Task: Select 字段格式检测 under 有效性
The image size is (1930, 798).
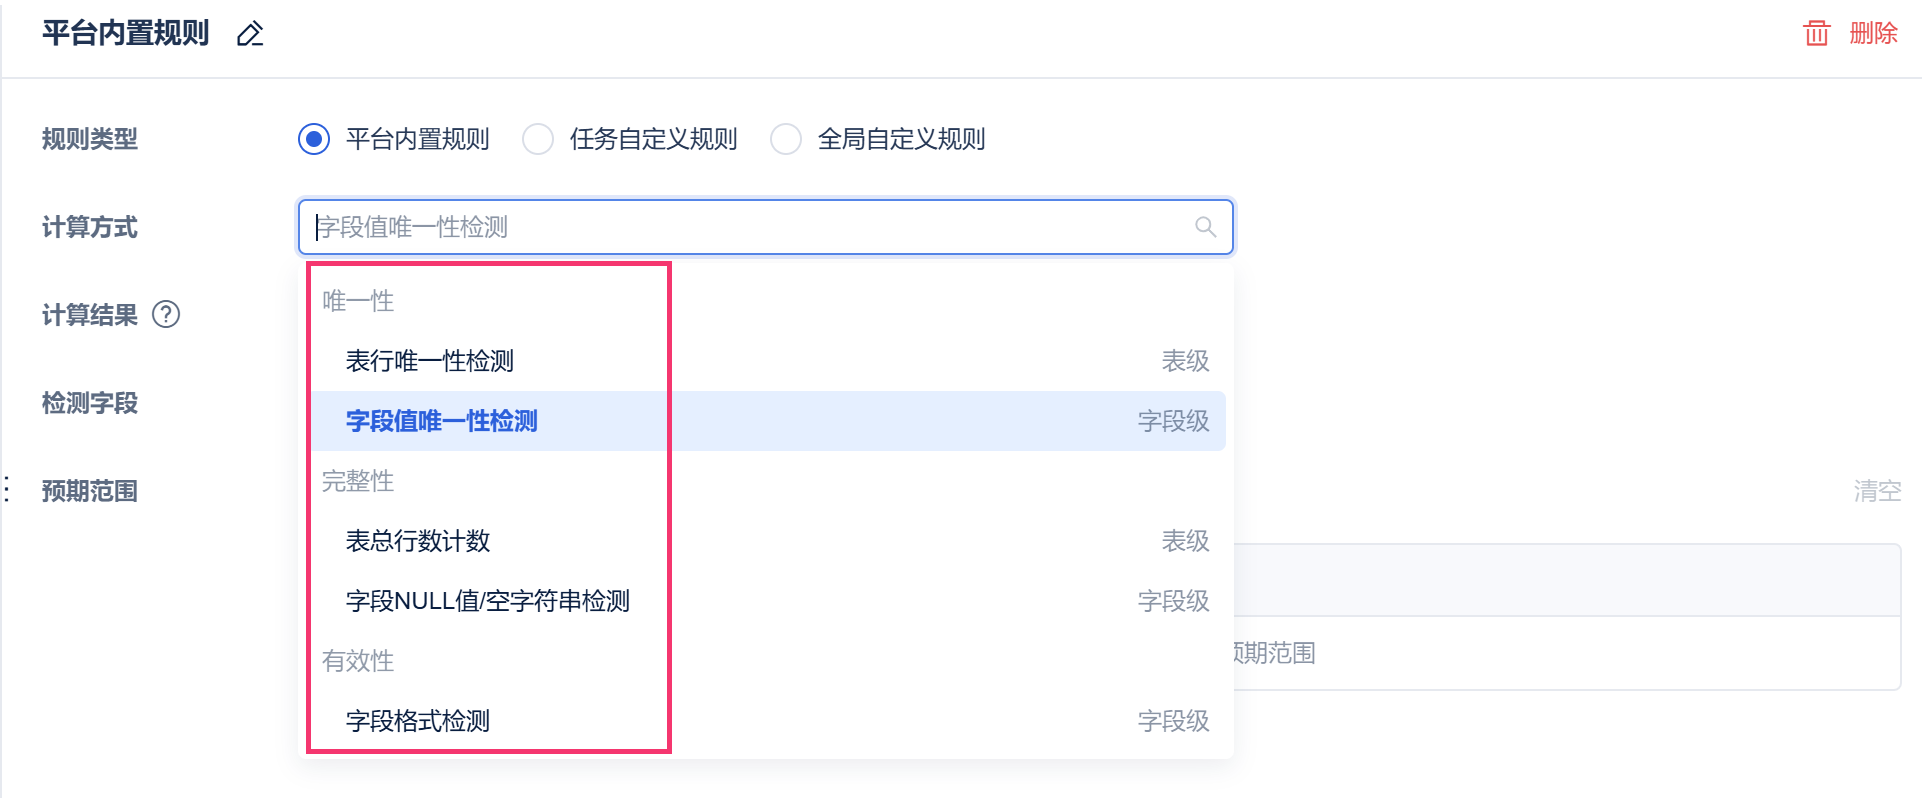Action: pos(768,721)
